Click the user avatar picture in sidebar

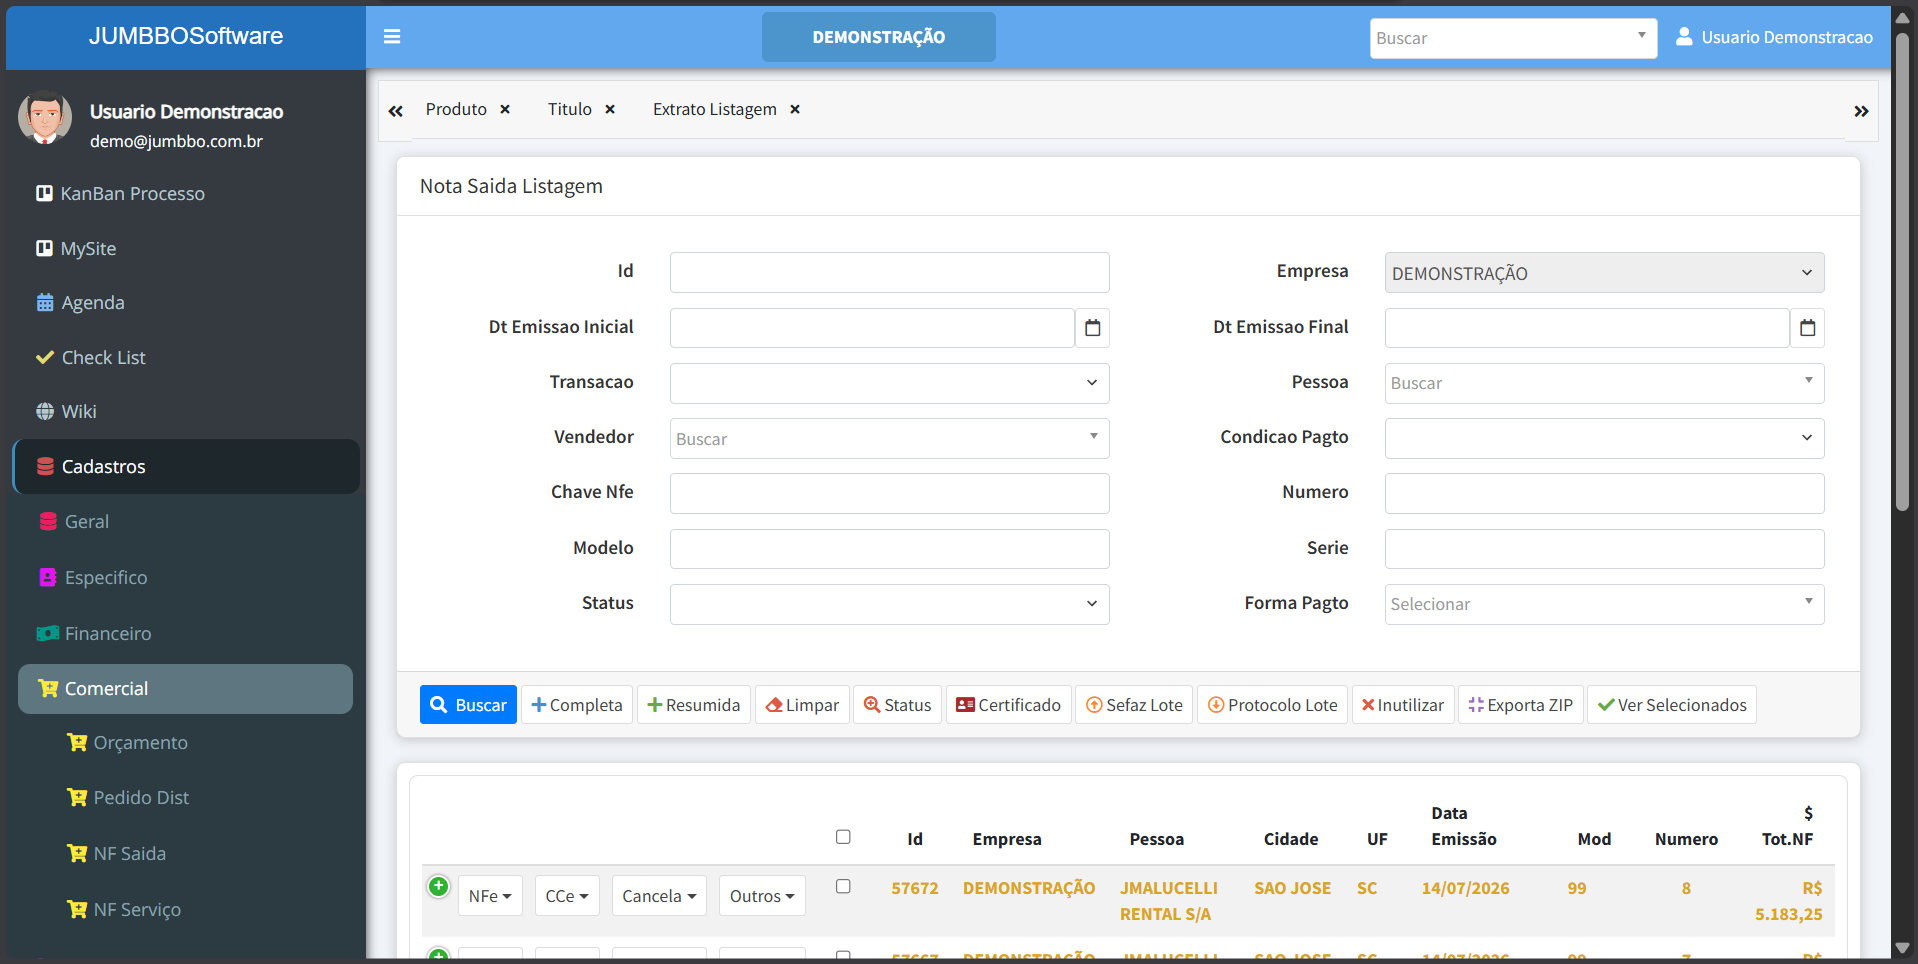coord(45,117)
